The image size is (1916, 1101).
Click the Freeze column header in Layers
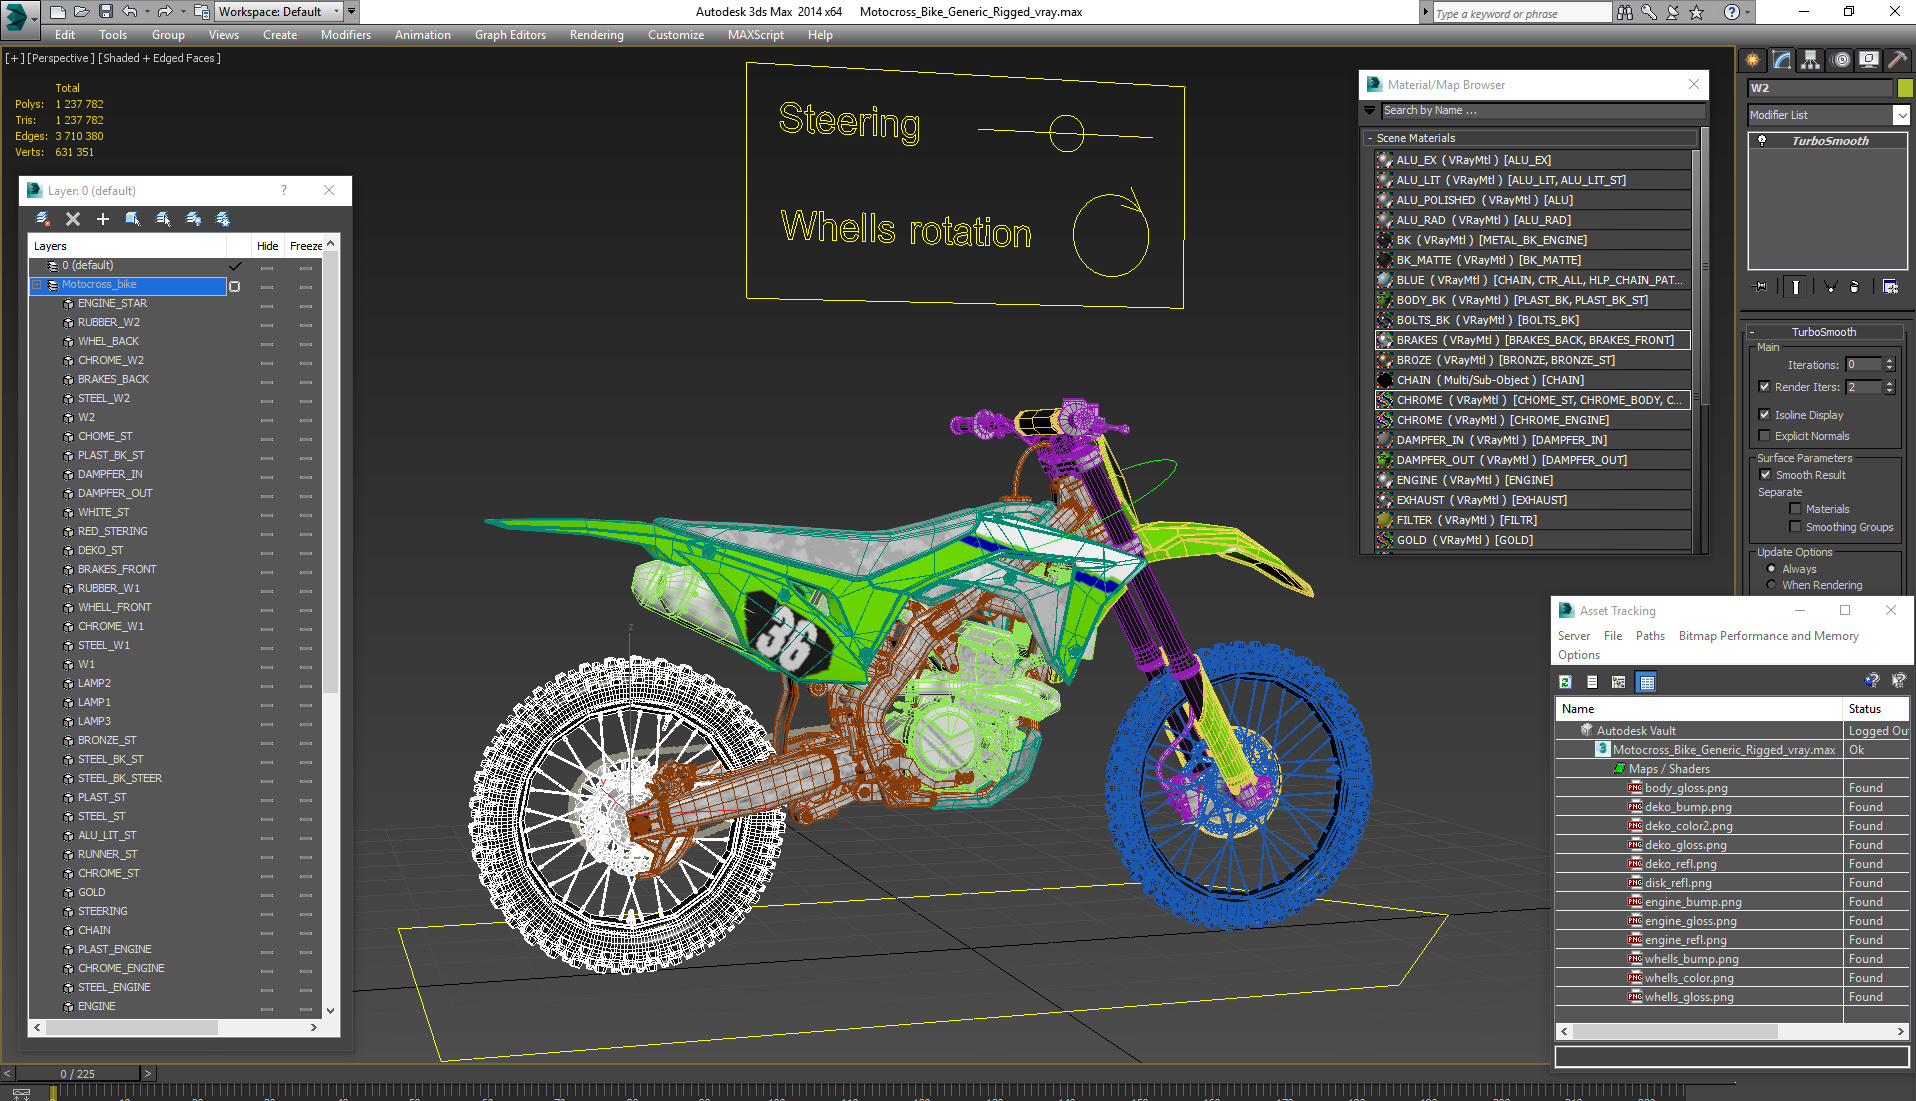pyautogui.click(x=305, y=246)
